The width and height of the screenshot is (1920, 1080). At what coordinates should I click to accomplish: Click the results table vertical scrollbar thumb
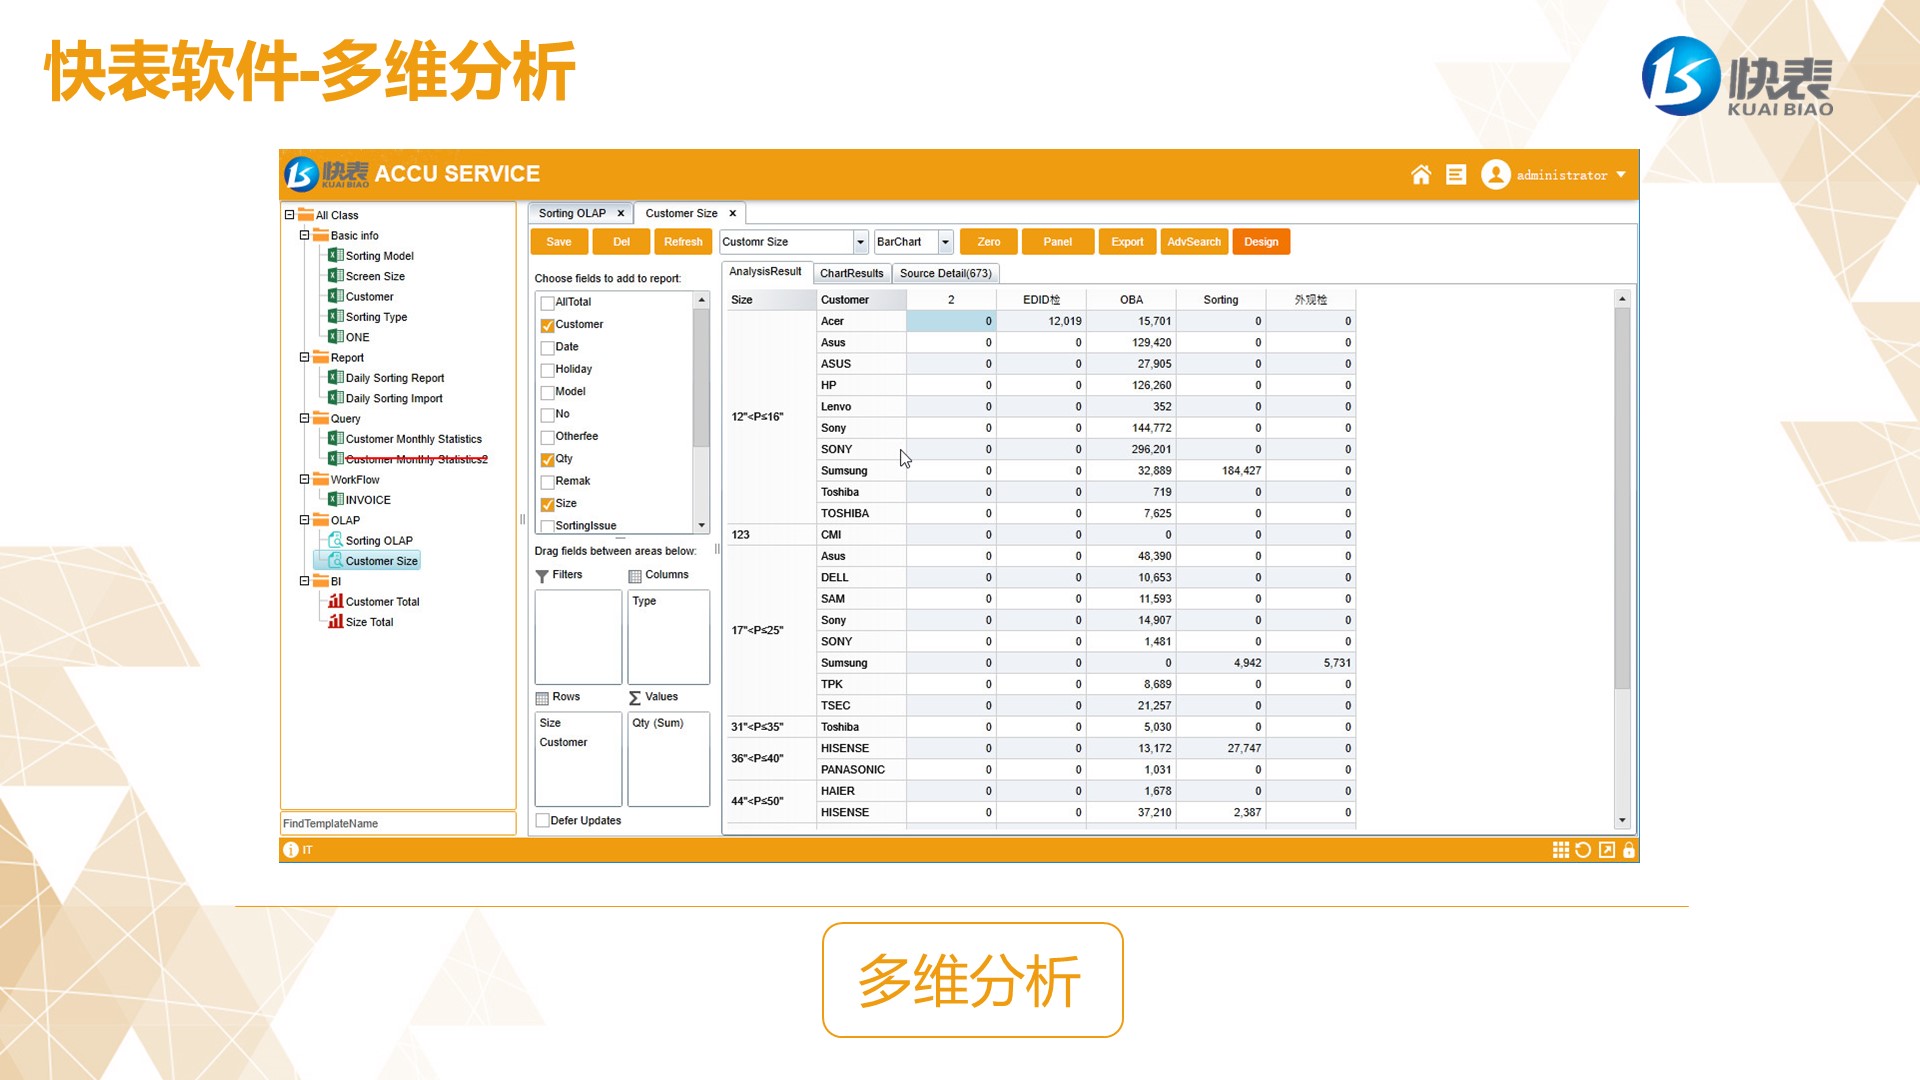pos(1622,498)
